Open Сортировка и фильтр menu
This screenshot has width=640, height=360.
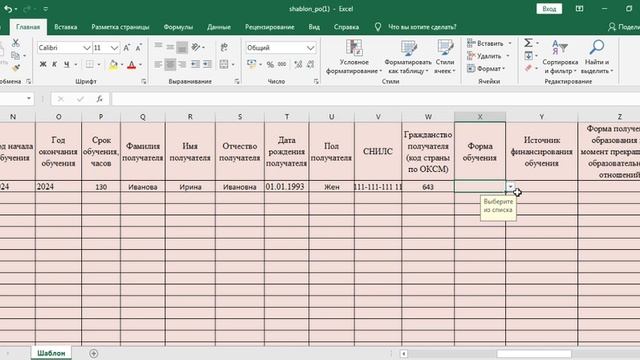[560, 57]
